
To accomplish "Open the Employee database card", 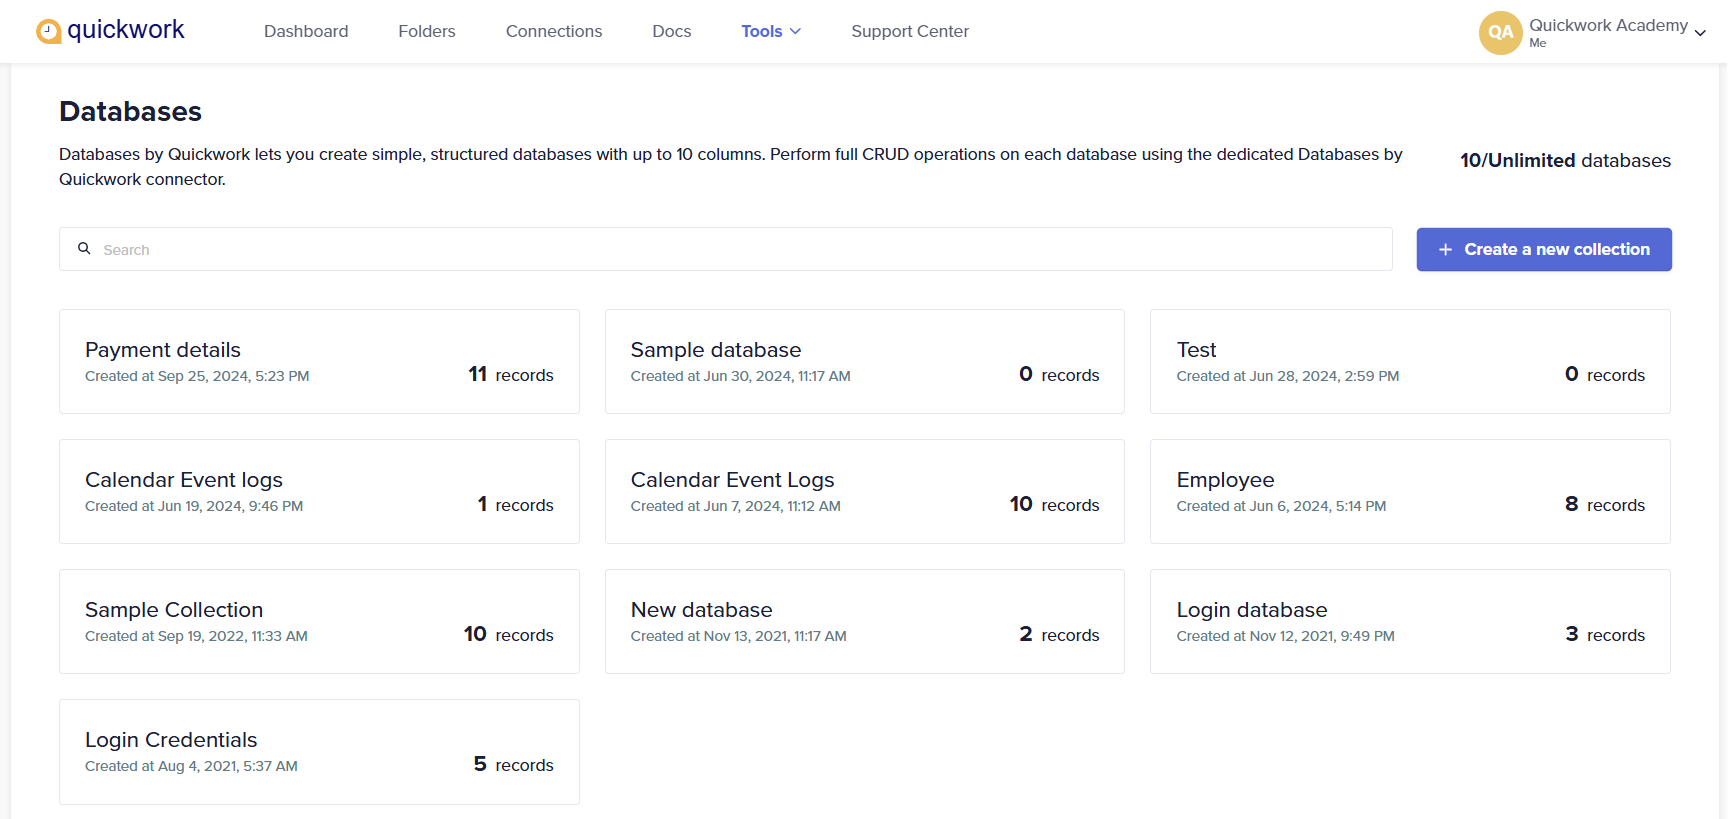I will click(x=1410, y=491).
